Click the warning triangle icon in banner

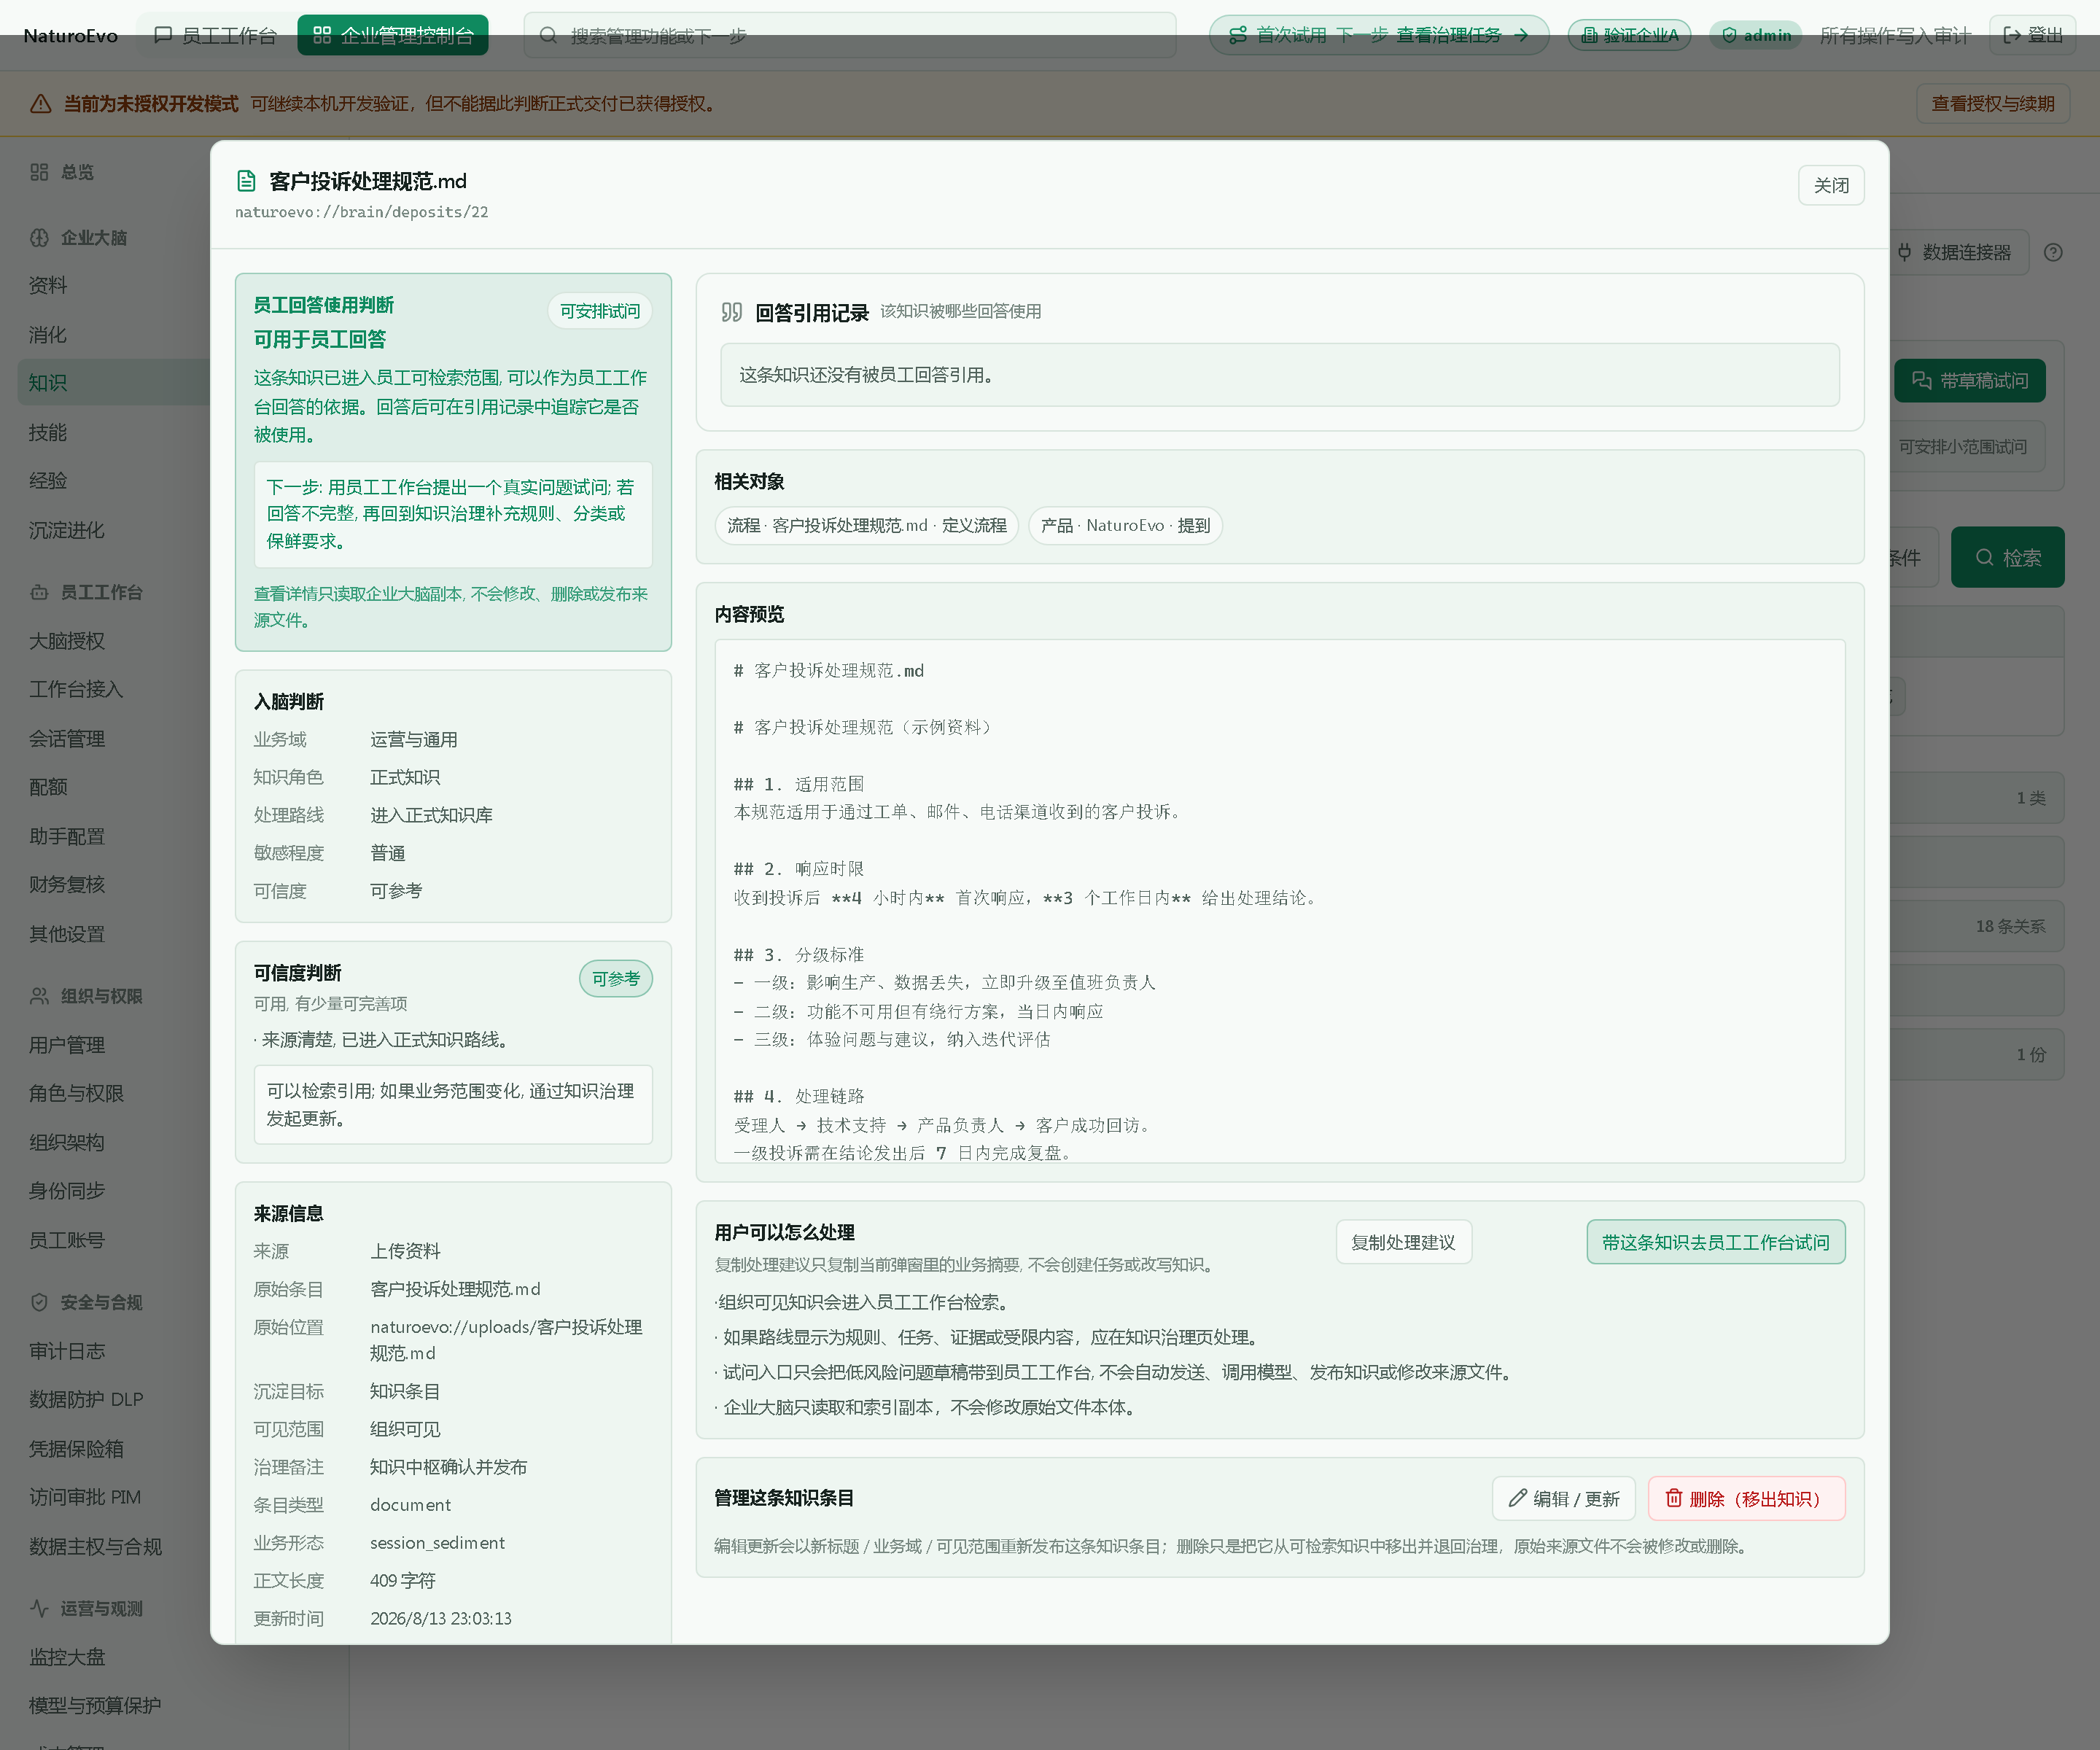tap(41, 104)
